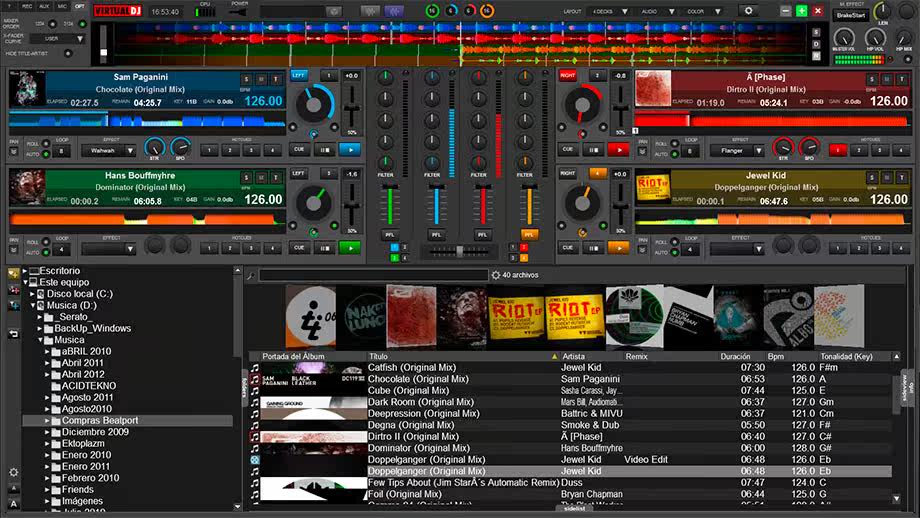Viewport: 920px width, 518px height.
Task: Toggle the LEFT assign button on Chocolate deck
Action: pyautogui.click(x=299, y=76)
